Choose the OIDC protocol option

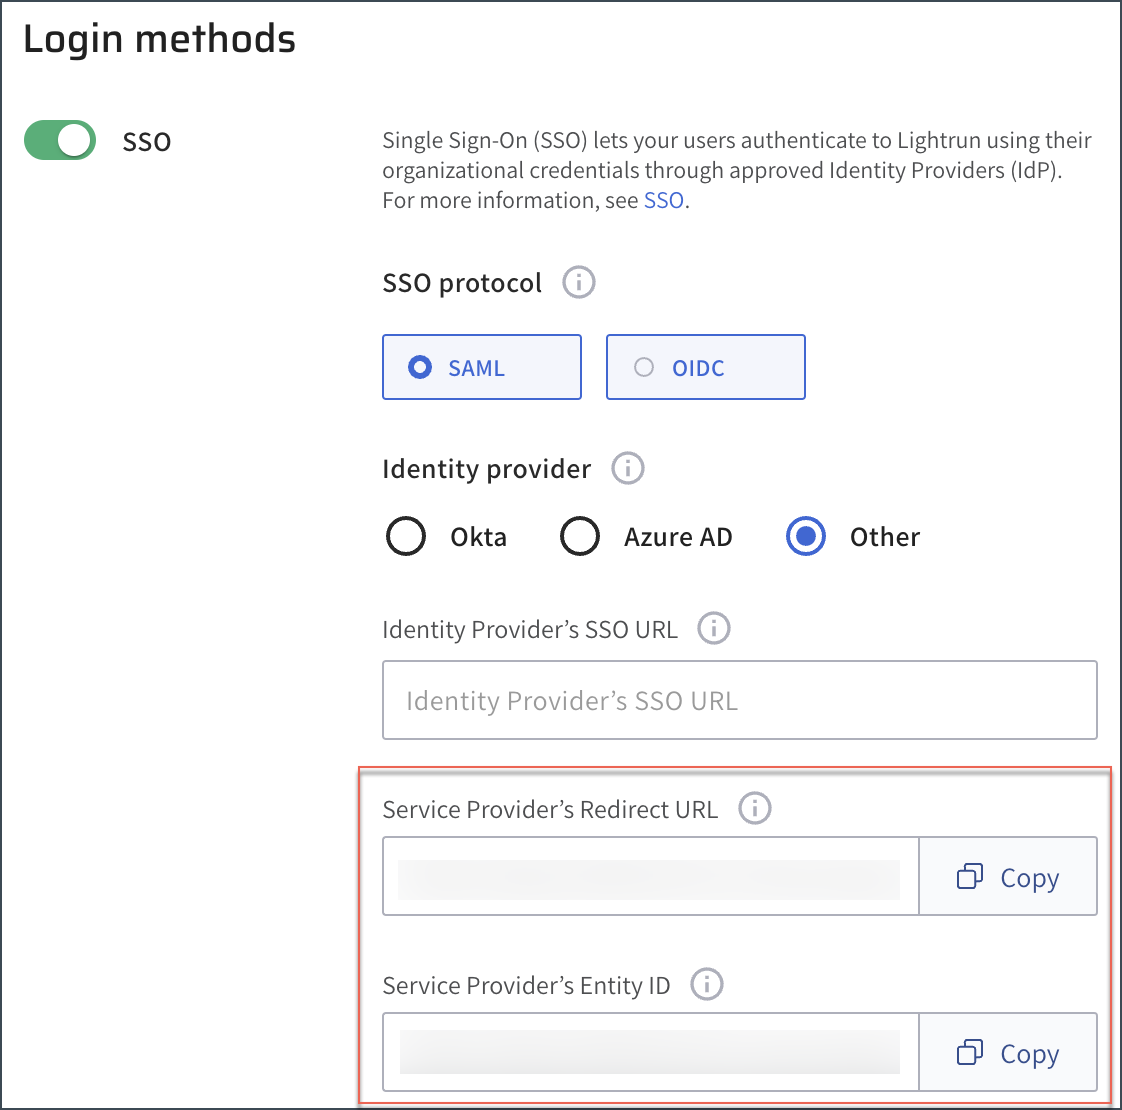click(705, 367)
